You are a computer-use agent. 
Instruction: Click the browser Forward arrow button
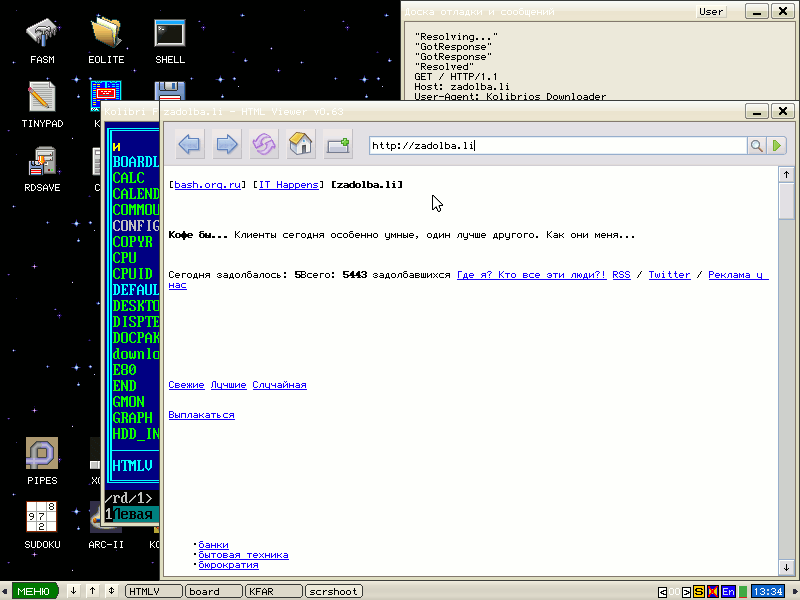[x=227, y=145]
